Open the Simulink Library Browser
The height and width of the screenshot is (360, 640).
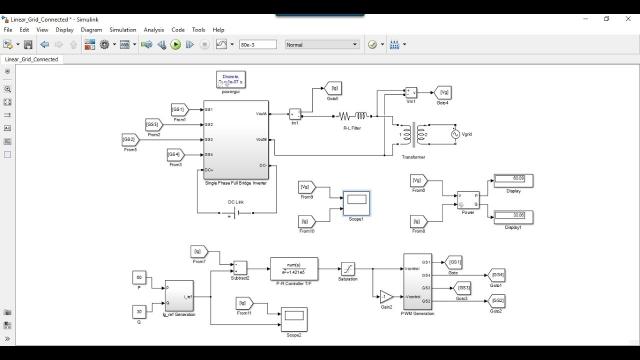[x=90, y=44]
